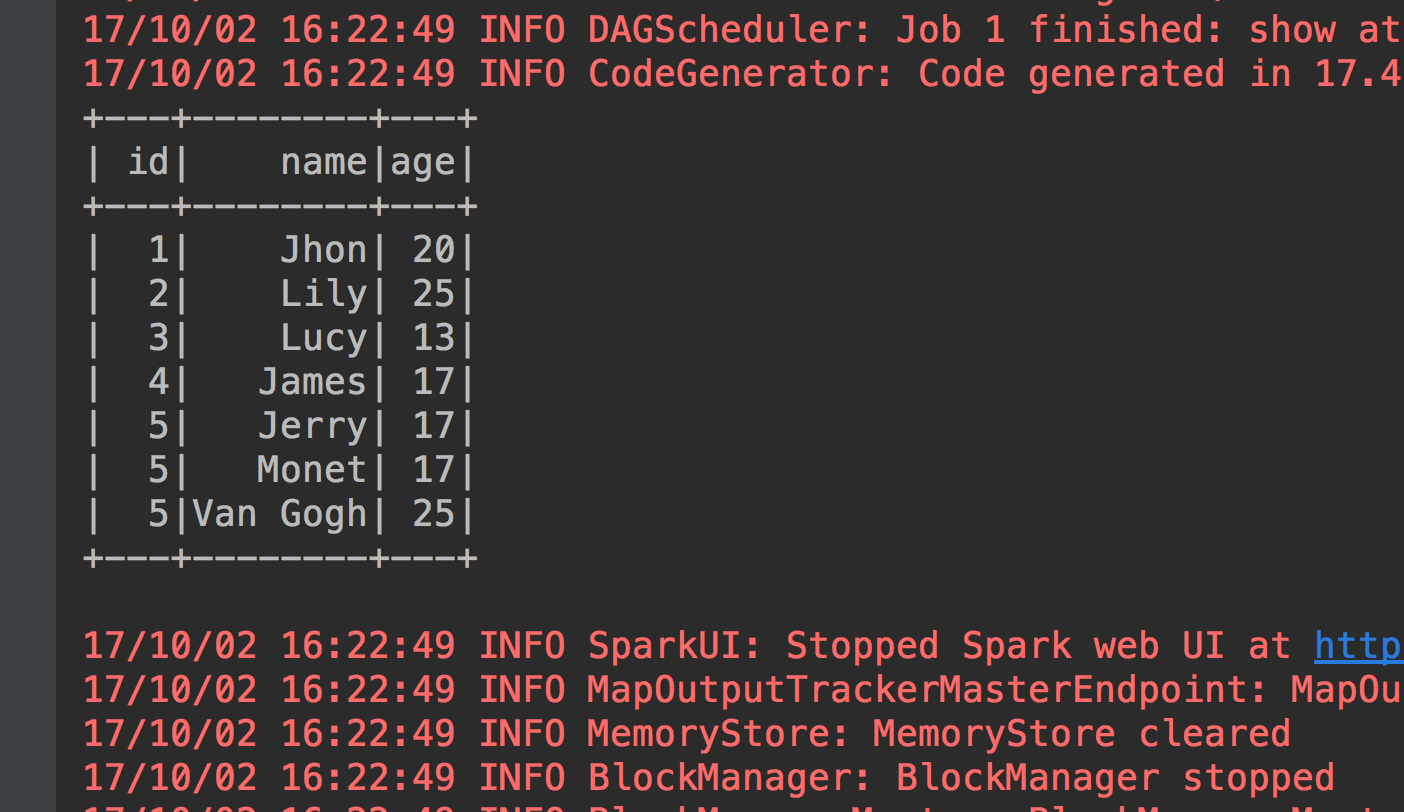Click the DAGScheduler Job 1 finished log line
This screenshot has width=1404, height=812.
(743, 30)
